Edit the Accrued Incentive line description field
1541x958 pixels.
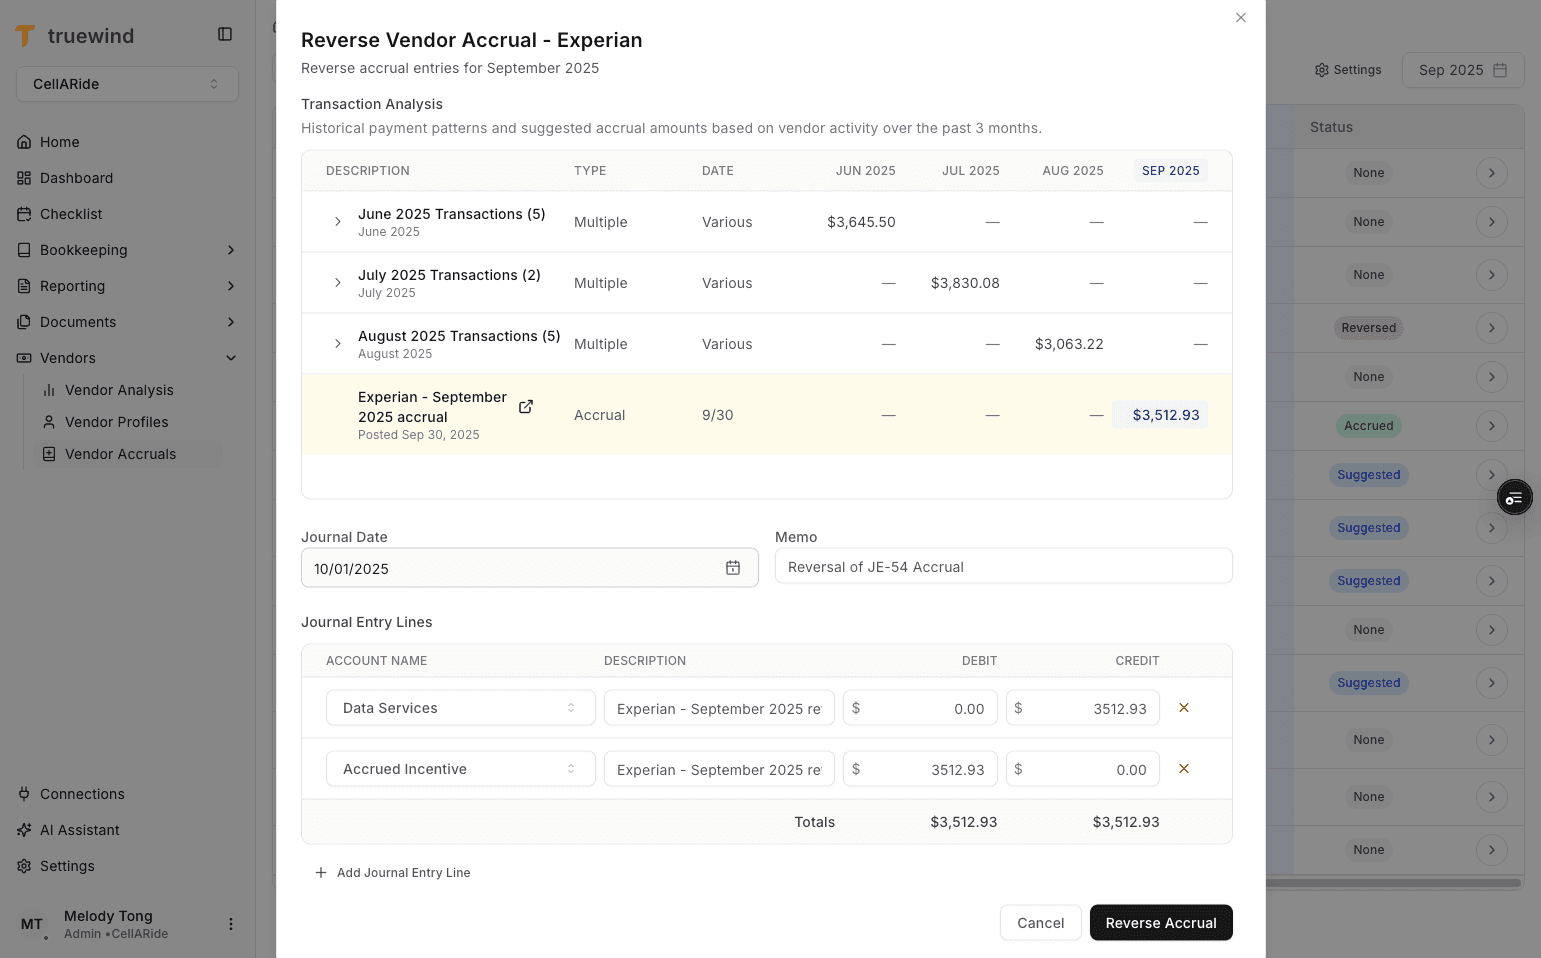719,769
